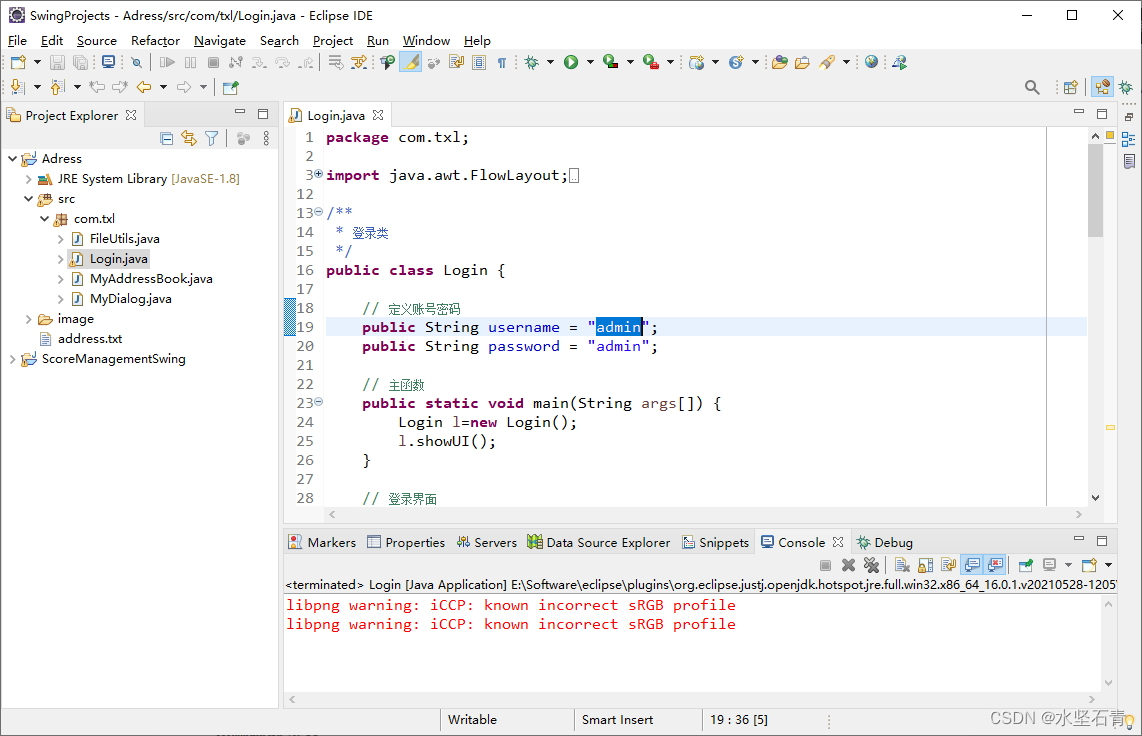The height and width of the screenshot is (736, 1142).
Task: Toggle Mark Occurrences in the toolbar
Action: (x=411, y=62)
